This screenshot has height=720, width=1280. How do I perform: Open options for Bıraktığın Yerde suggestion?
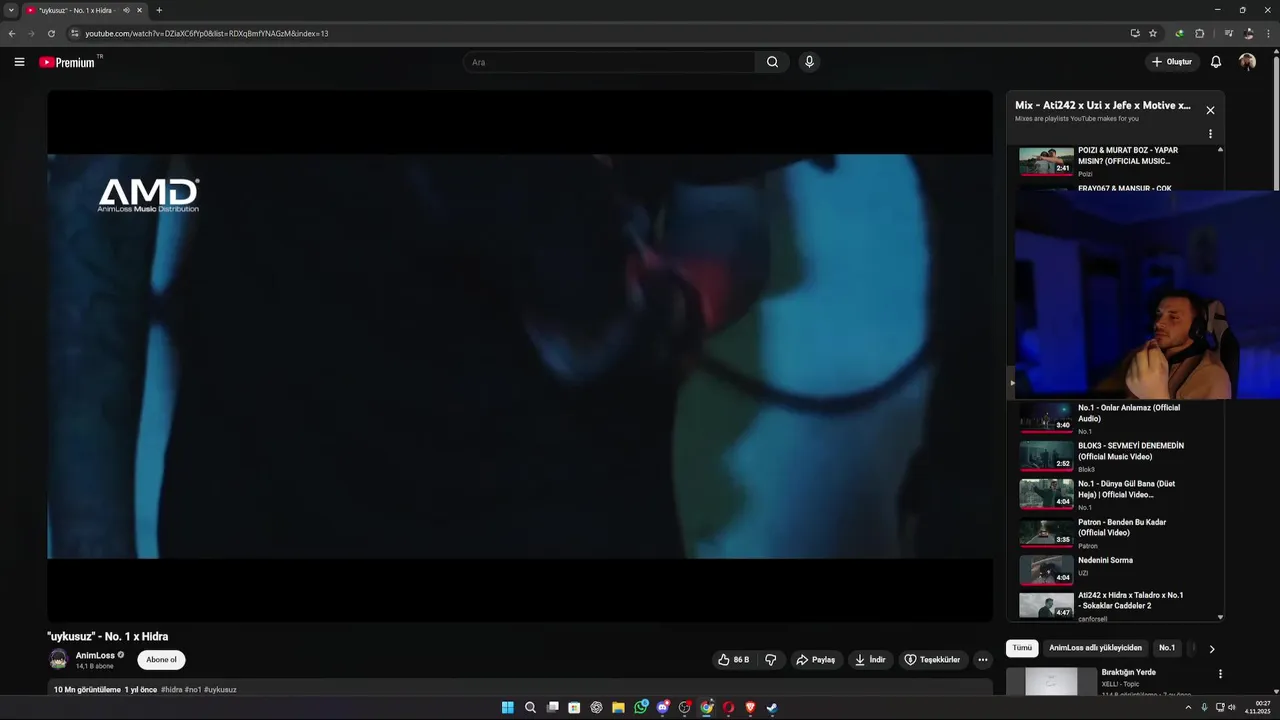coord(1220,674)
